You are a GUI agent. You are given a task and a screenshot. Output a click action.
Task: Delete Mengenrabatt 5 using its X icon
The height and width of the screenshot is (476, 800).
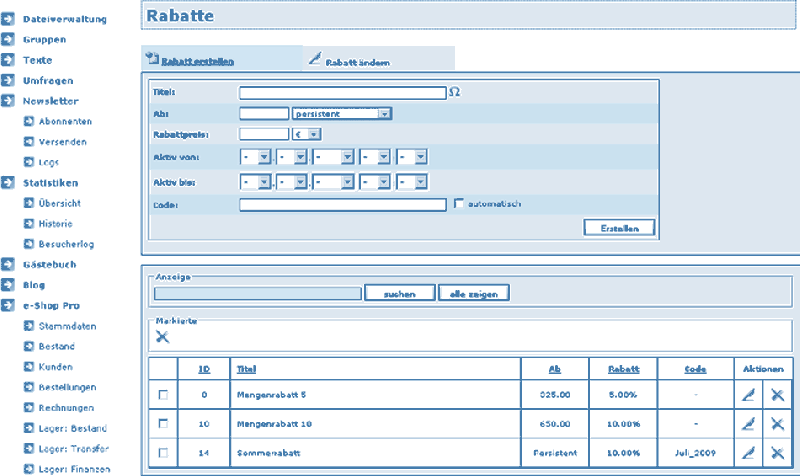click(x=778, y=394)
